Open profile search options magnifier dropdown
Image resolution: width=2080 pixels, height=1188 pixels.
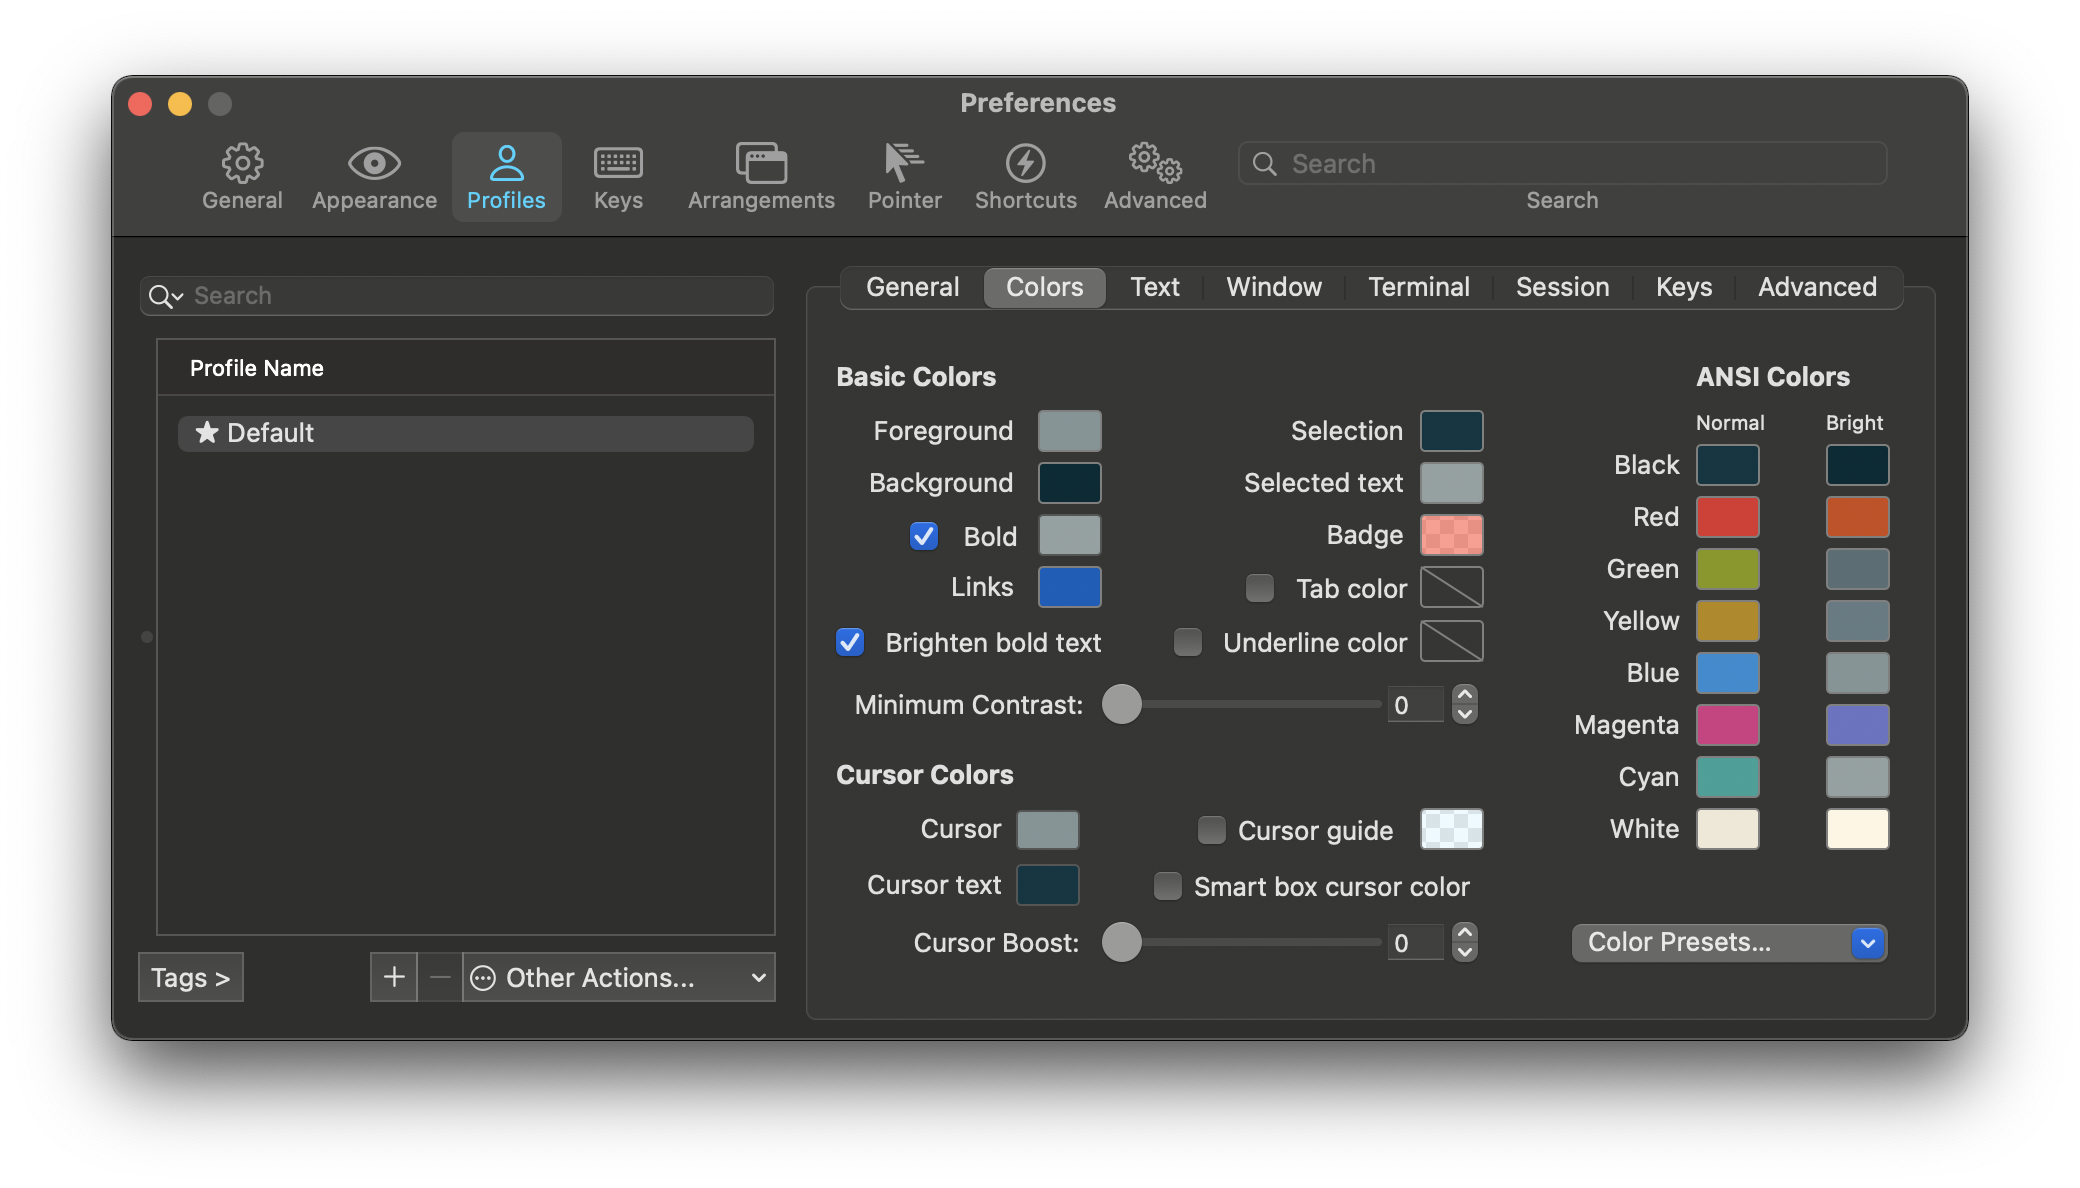pyautogui.click(x=166, y=296)
